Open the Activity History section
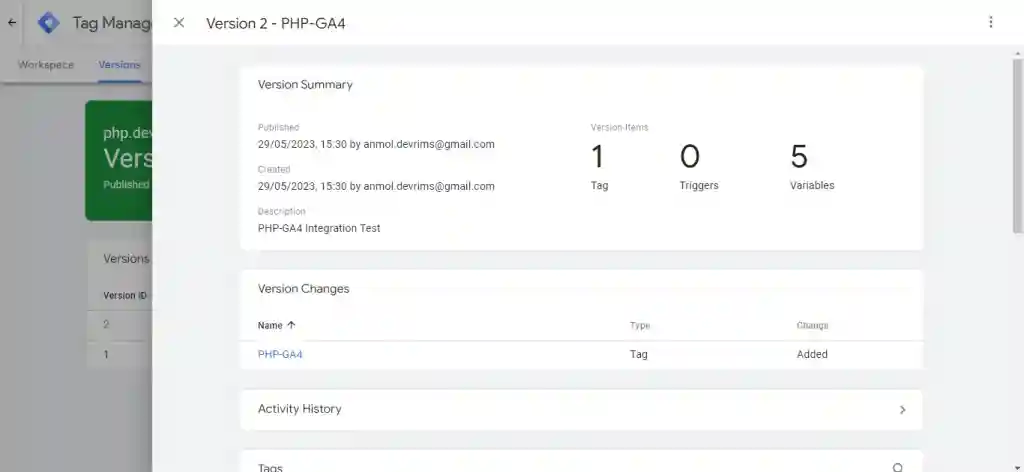The width and height of the screenshot is (1024, 472). (x=581, y=409)
